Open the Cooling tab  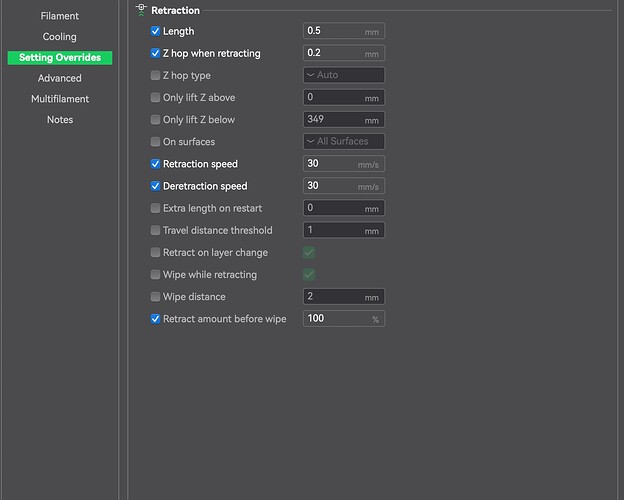[x=60, y=37]
